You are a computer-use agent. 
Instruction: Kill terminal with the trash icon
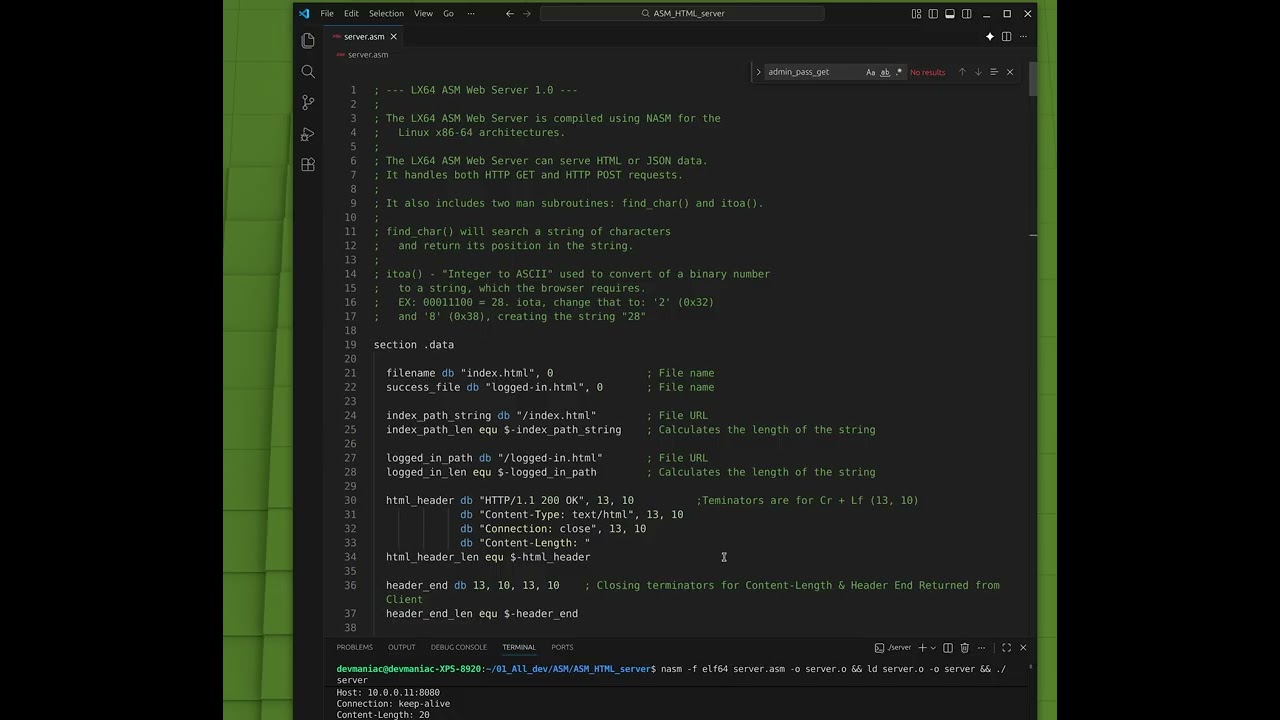[965, 648]
